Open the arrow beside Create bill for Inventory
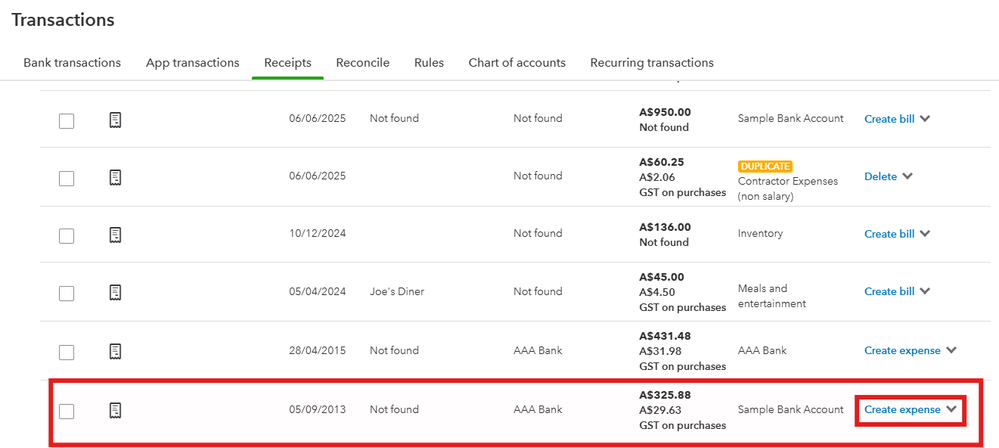This screenshot has height=448, width=999. point(925,234)
